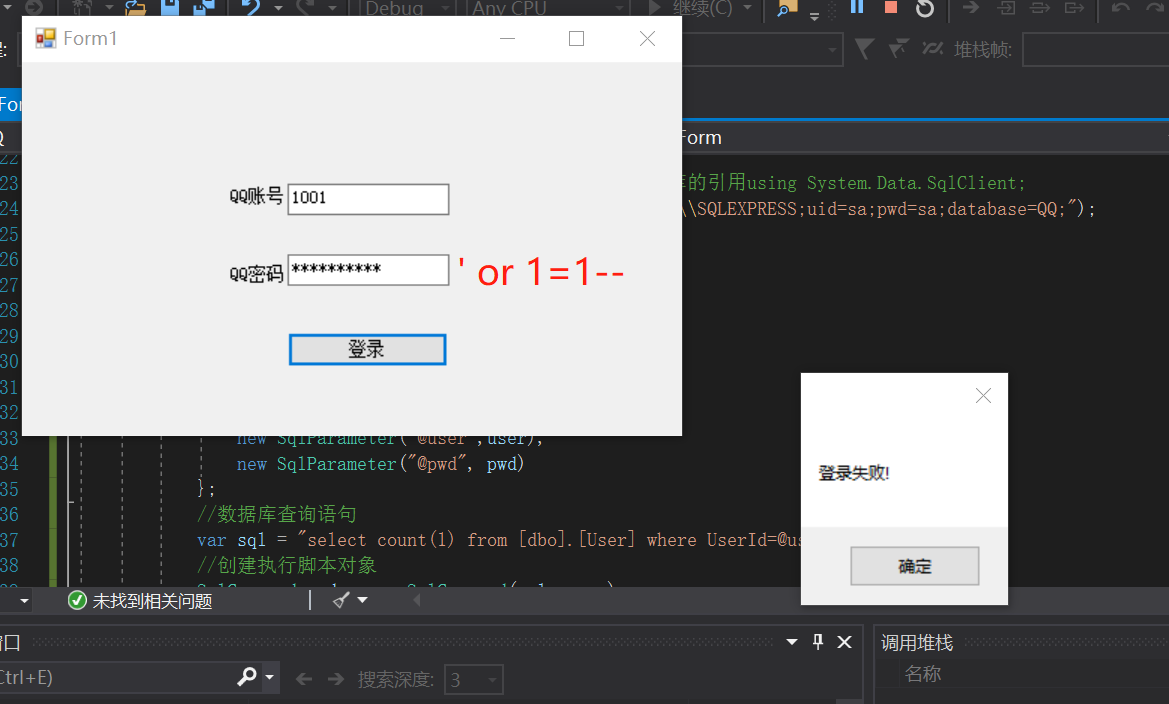Click the step over toolbar icon
Image resolution: width=1169 pixels, height=704 pixels.
click(x=1040, y=8)
